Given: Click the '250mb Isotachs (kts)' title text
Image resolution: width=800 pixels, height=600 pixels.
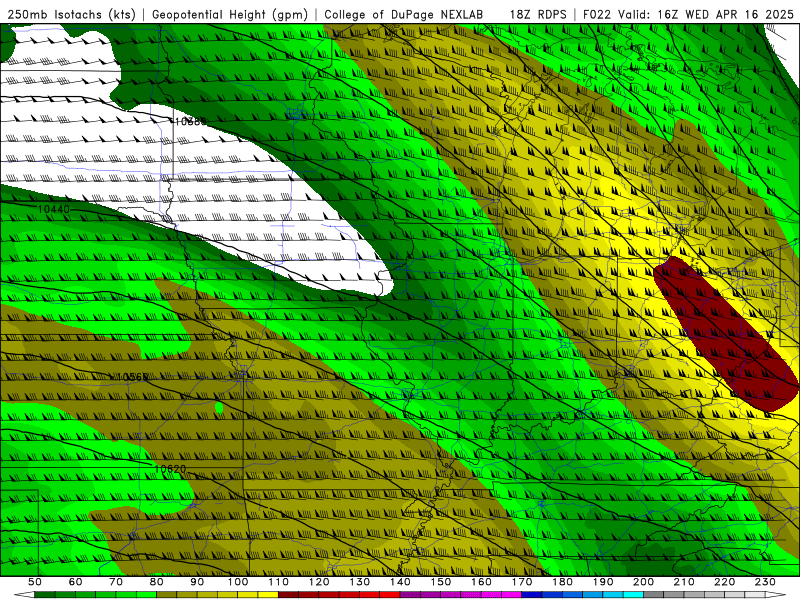Looking at the screenshot, I should [71, 14].
